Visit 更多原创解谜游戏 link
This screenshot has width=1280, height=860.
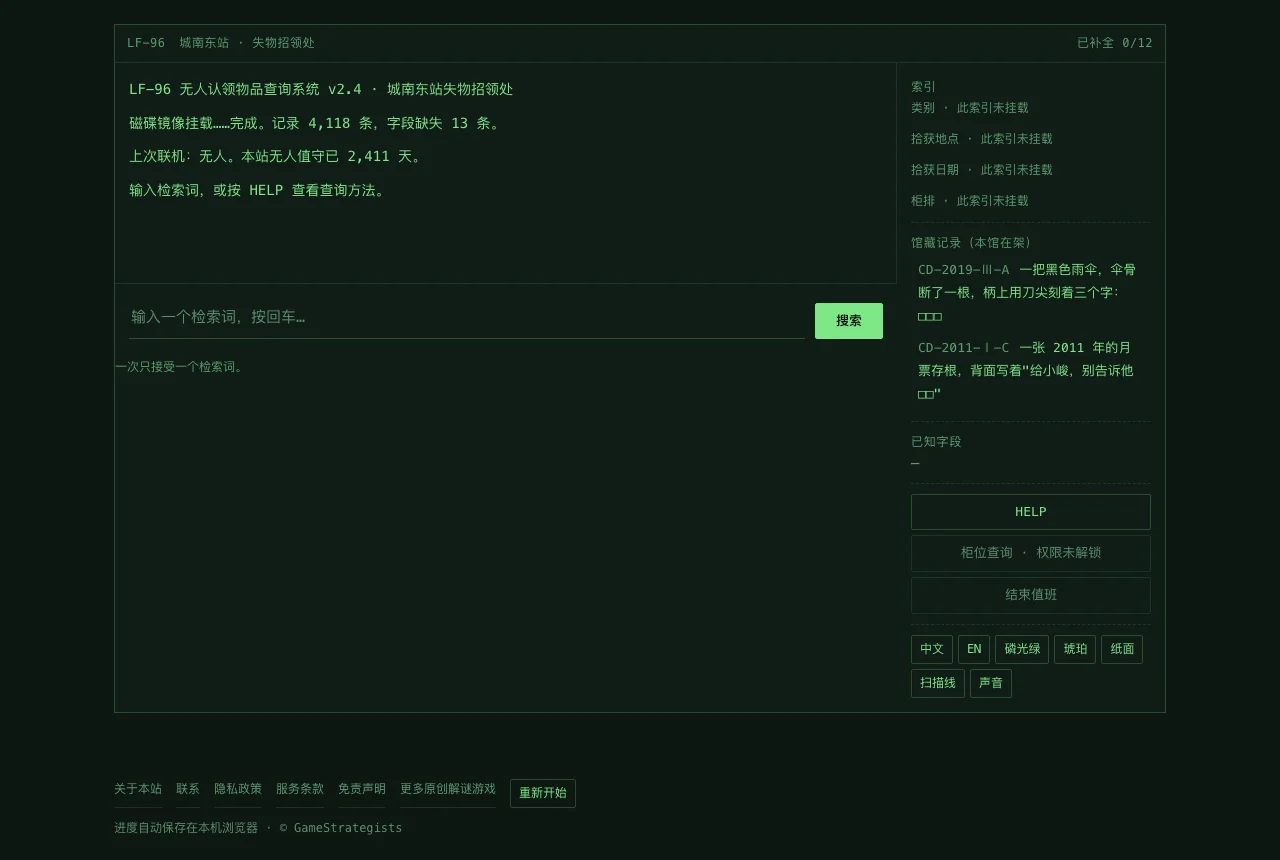click(448, 789)
